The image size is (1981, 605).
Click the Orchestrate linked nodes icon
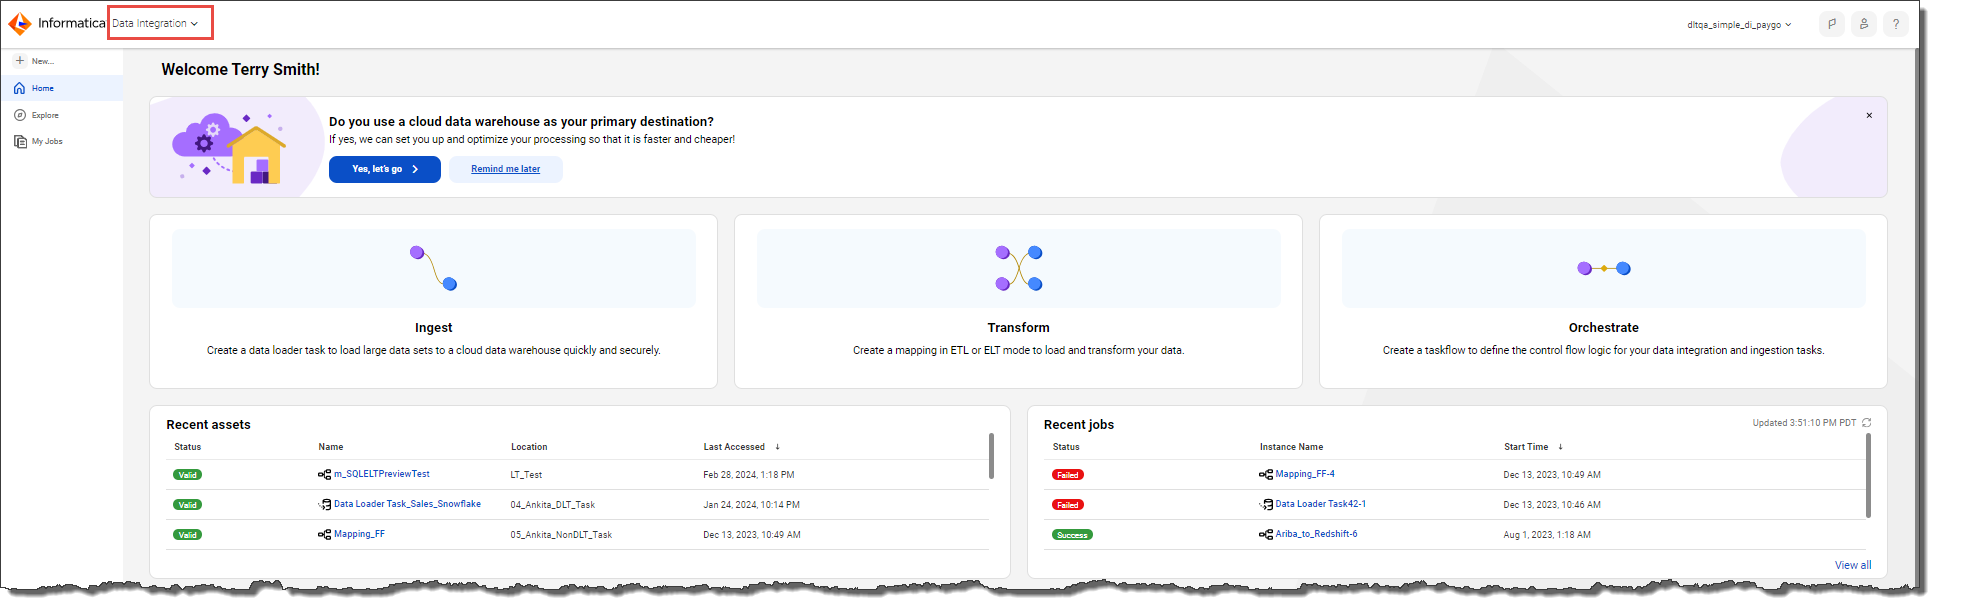(x=1604, y=268)
